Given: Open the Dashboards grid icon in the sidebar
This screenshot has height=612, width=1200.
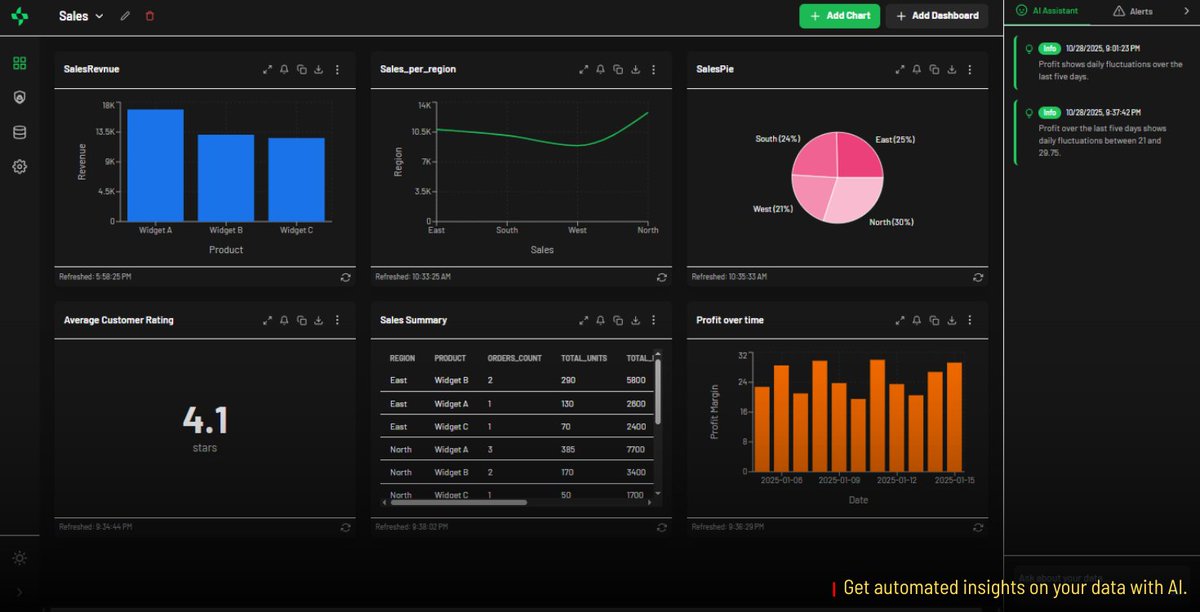Looking at the screenshot, I should [19, 62].
